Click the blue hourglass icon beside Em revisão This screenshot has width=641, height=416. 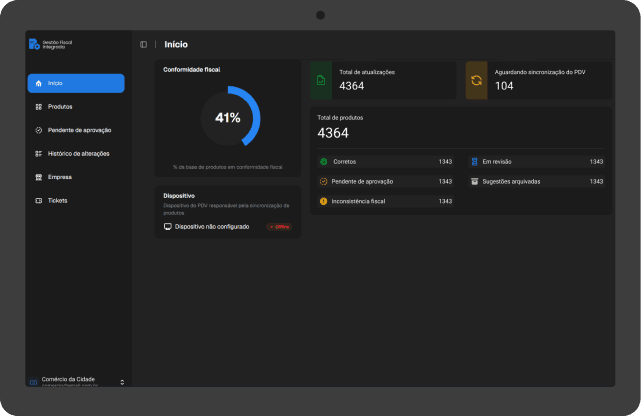coord(474,162)
